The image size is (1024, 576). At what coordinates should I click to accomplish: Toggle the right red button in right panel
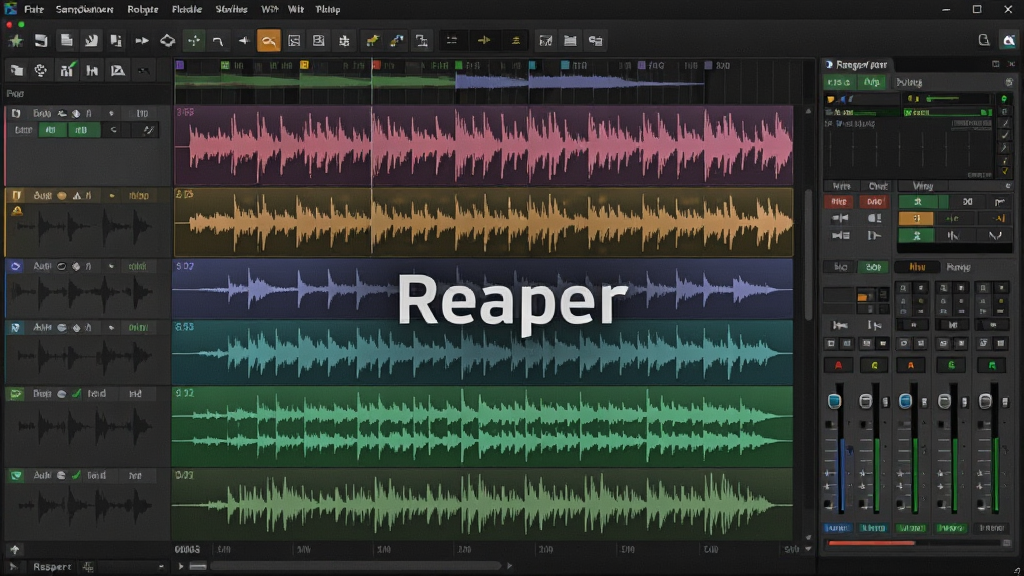(x=874, y=202)
